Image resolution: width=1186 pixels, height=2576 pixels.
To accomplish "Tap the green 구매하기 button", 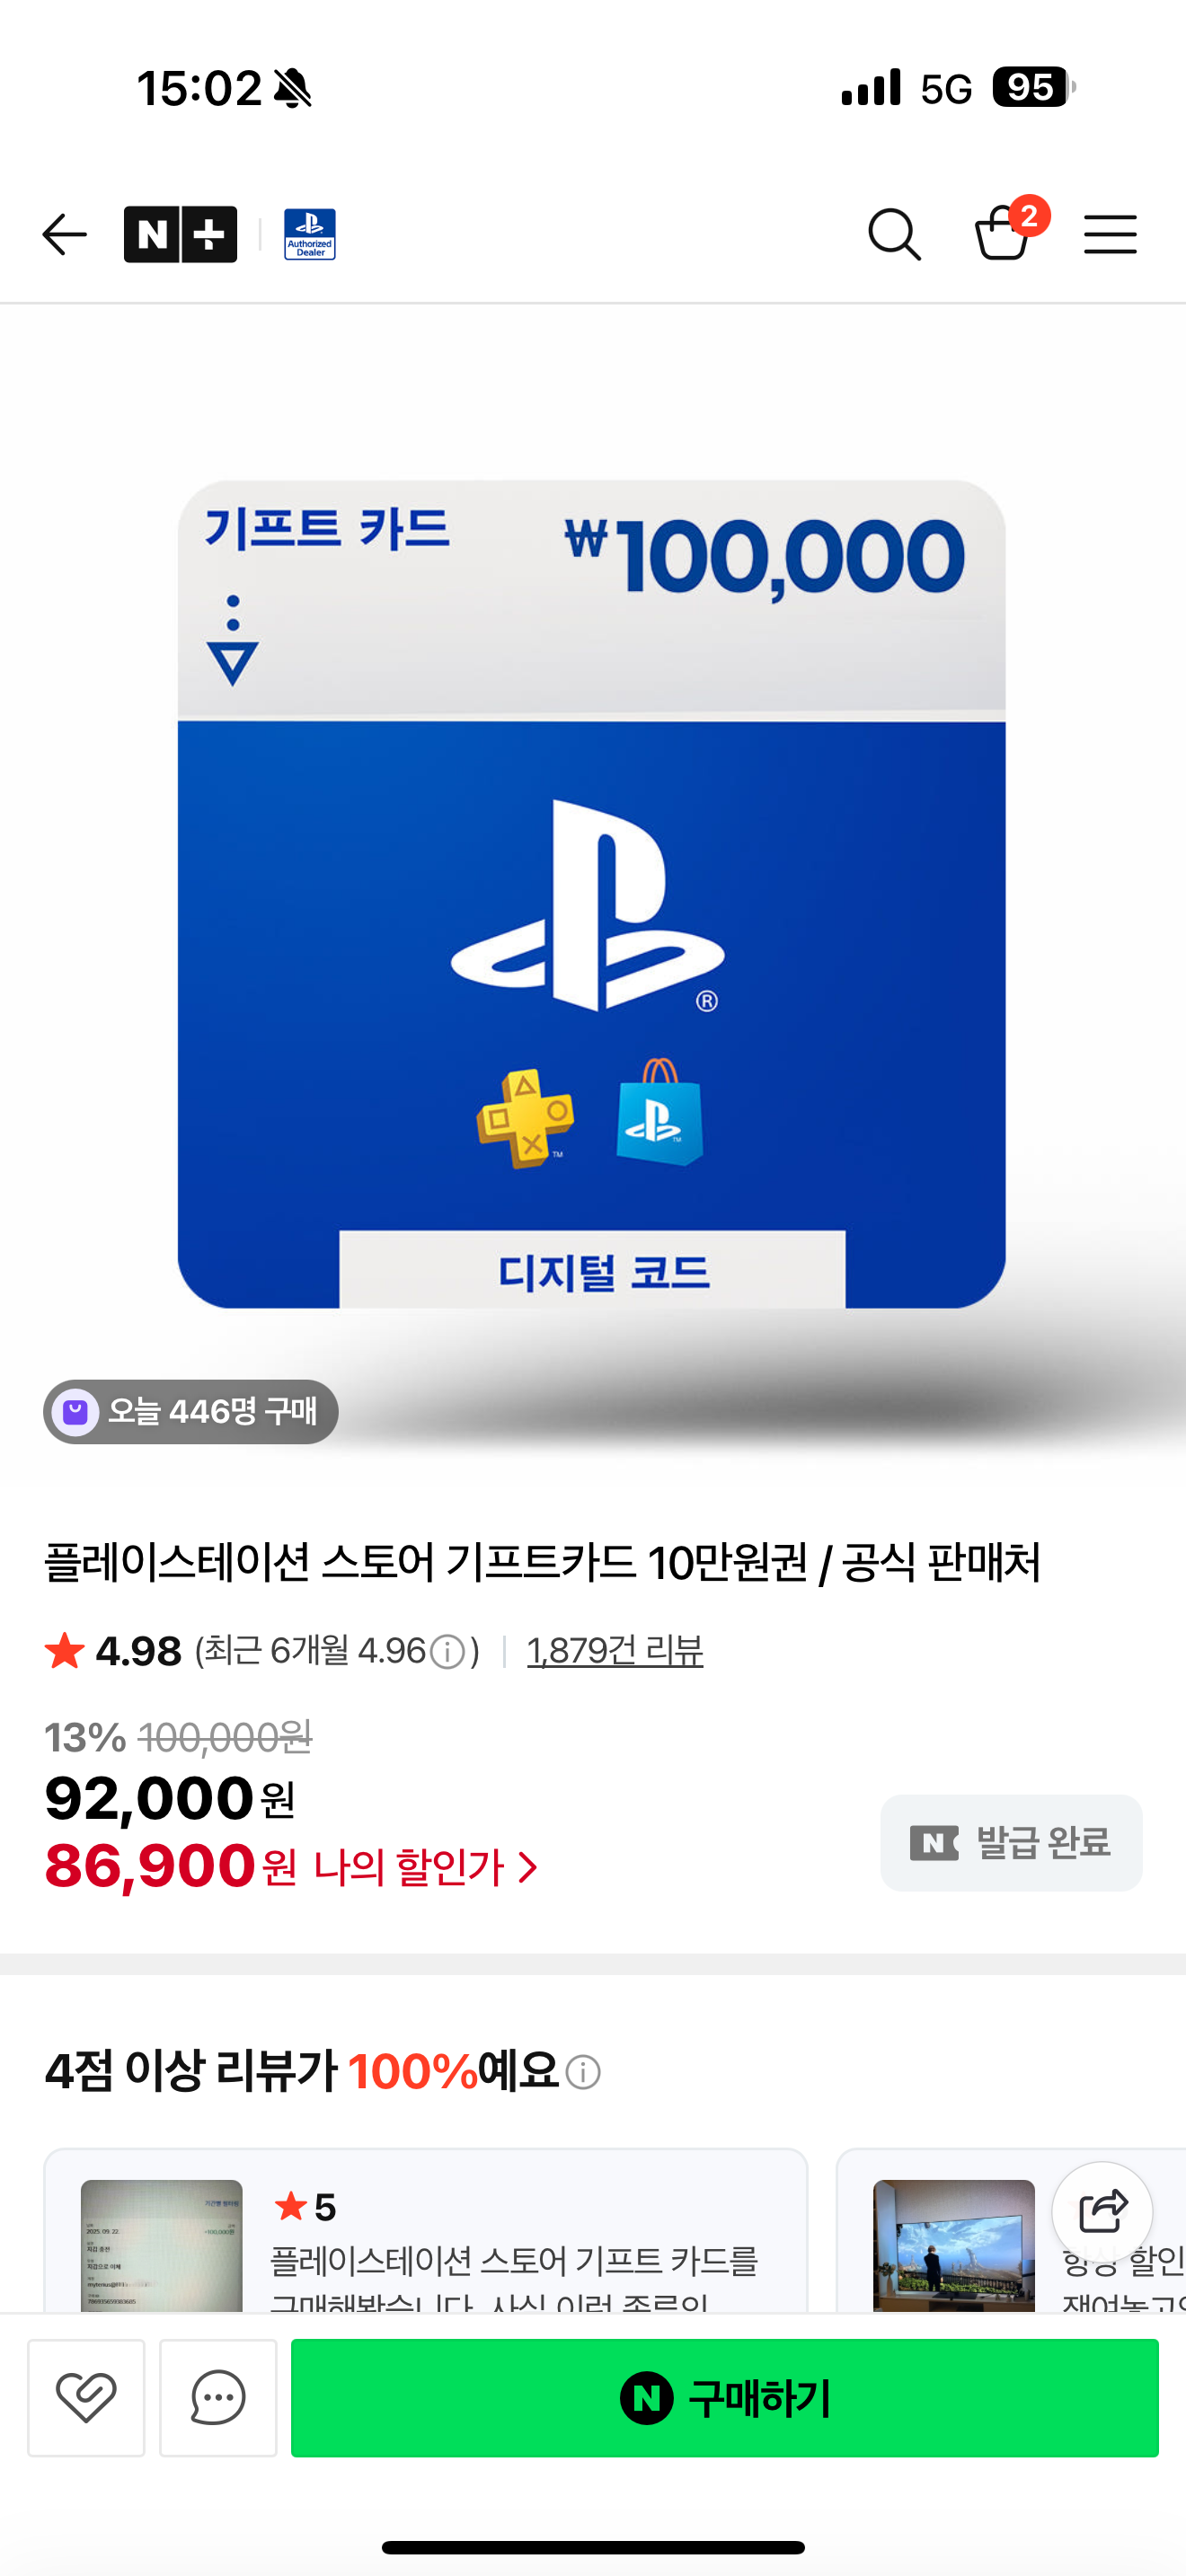I will tap(725, 2397).
